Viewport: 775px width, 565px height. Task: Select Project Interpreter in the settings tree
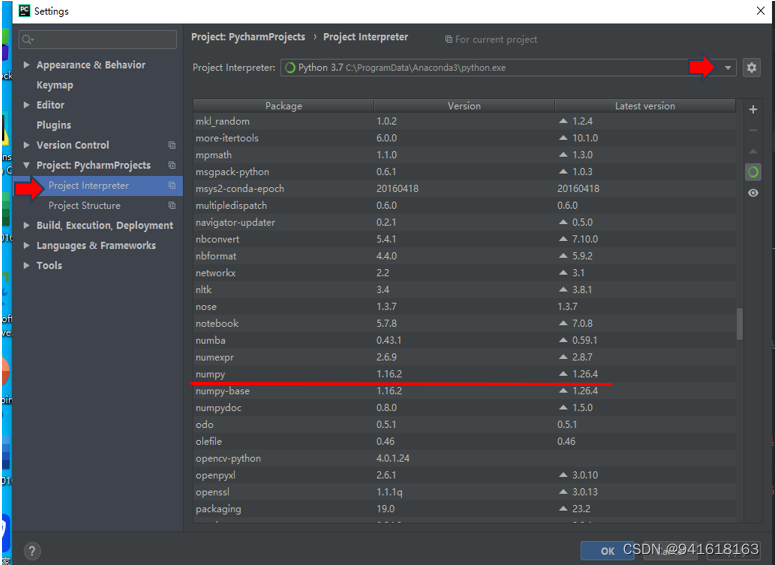pyautogui.click(x=98, y=185)
